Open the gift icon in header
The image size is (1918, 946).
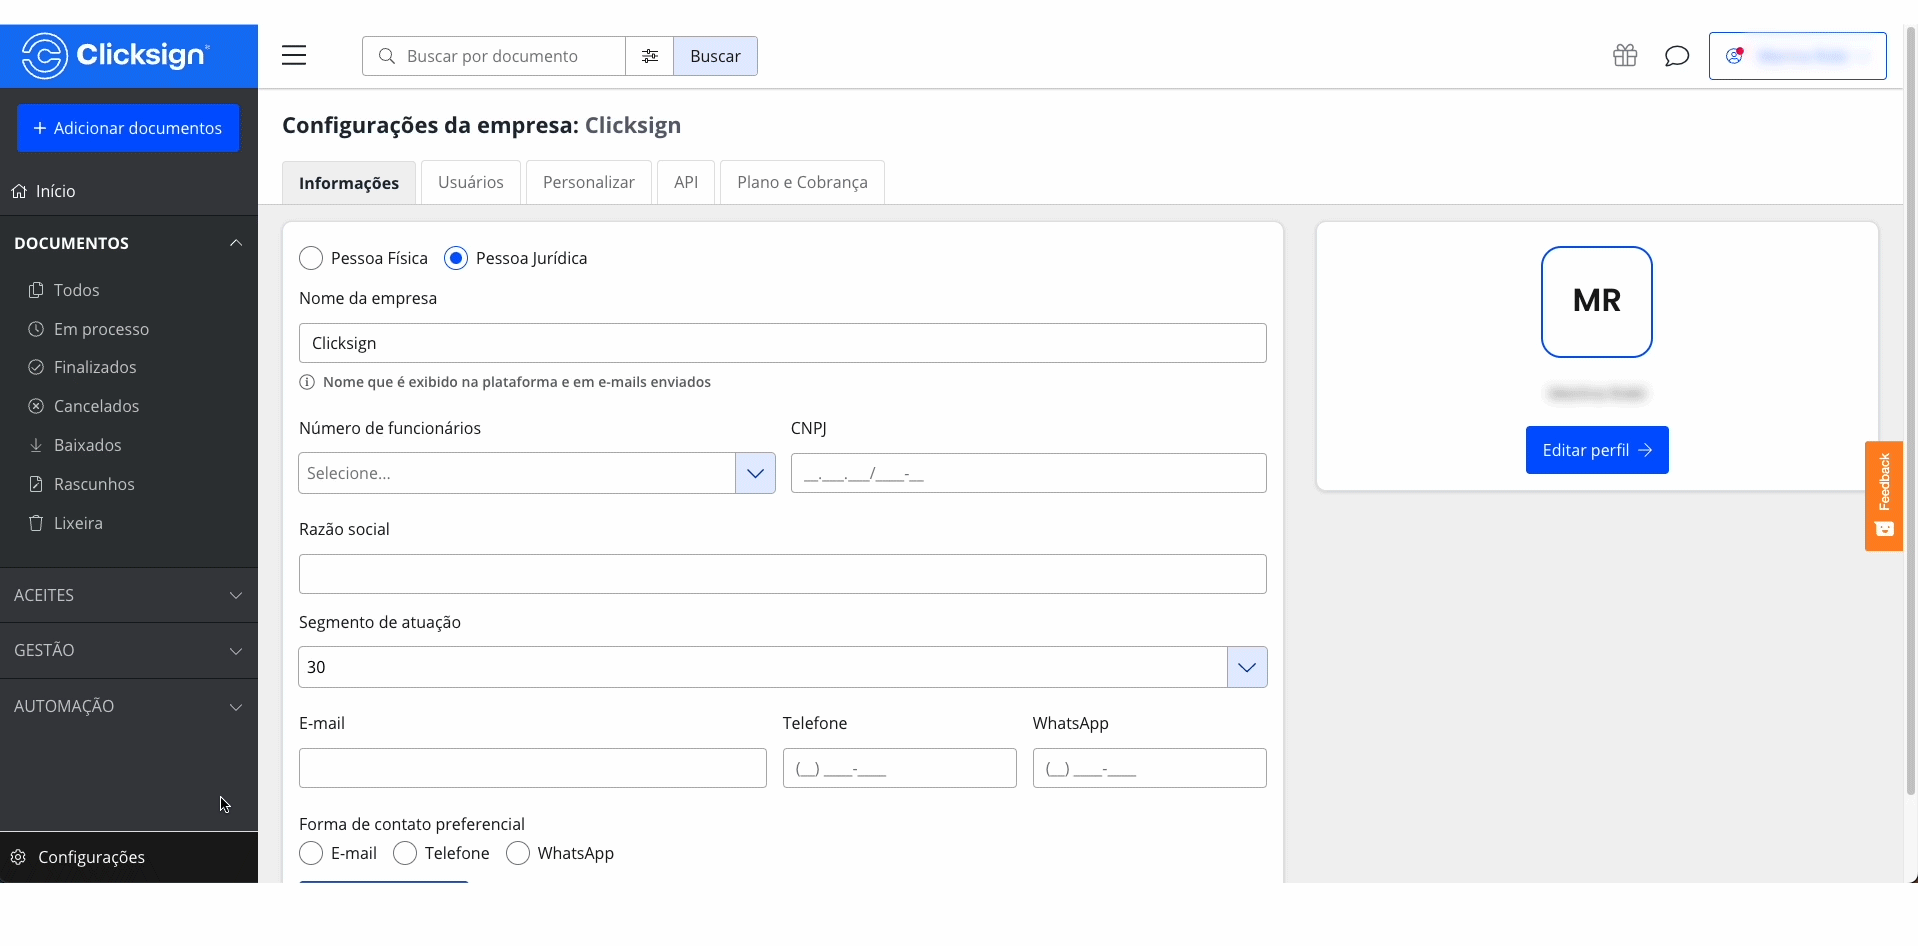(1625, 55)
